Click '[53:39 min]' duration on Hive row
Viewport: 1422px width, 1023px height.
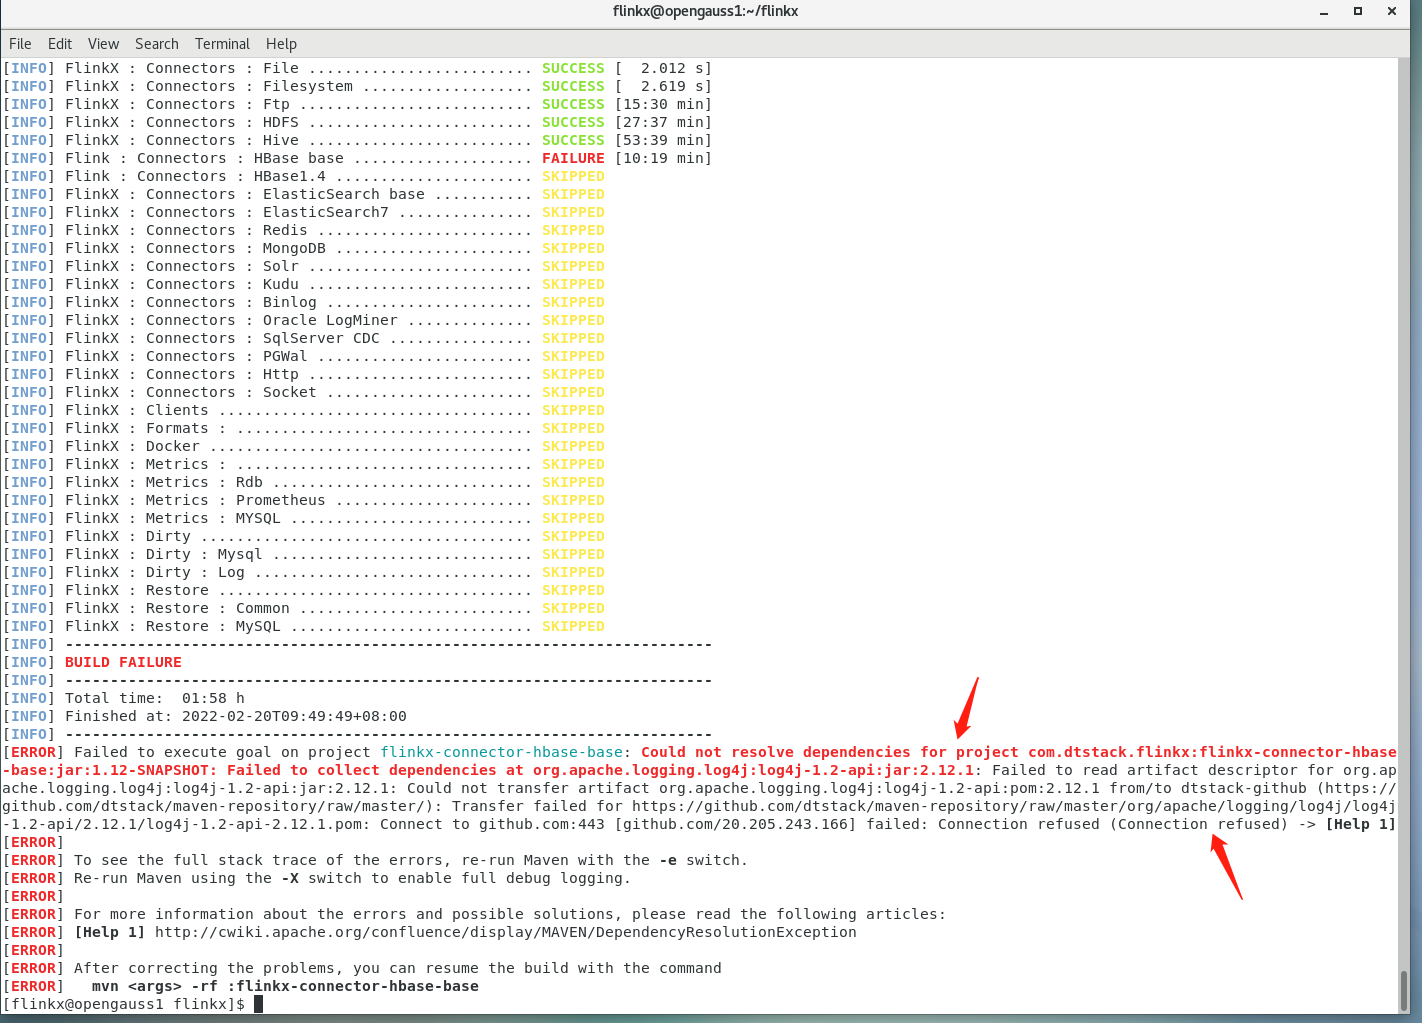663,140
